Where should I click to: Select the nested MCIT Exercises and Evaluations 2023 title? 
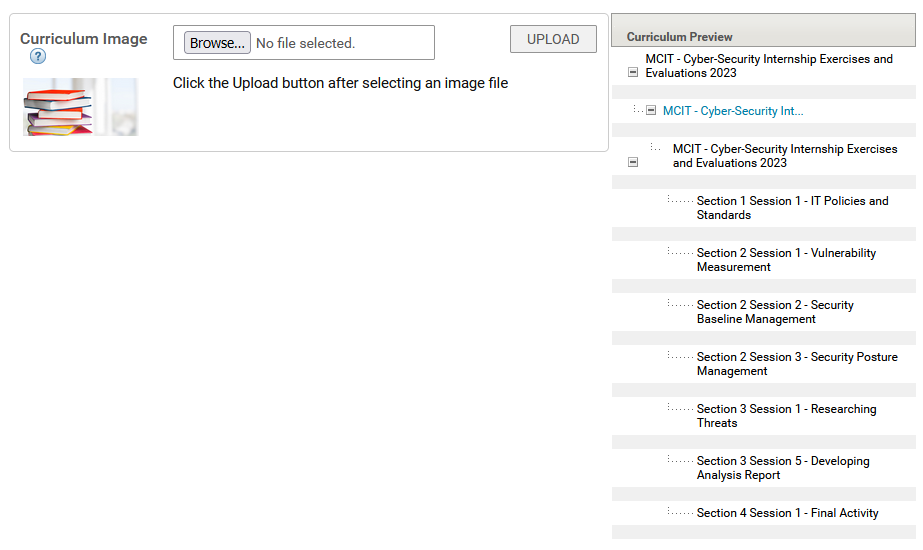point(785,156)
